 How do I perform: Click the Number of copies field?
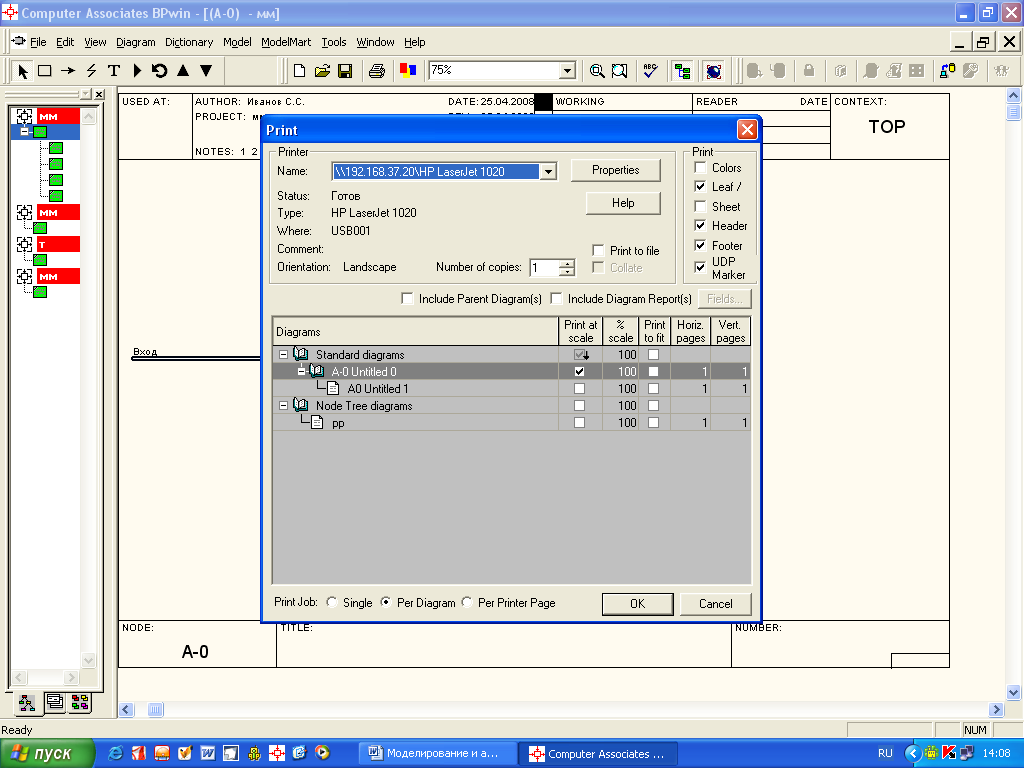coord(545,268)
